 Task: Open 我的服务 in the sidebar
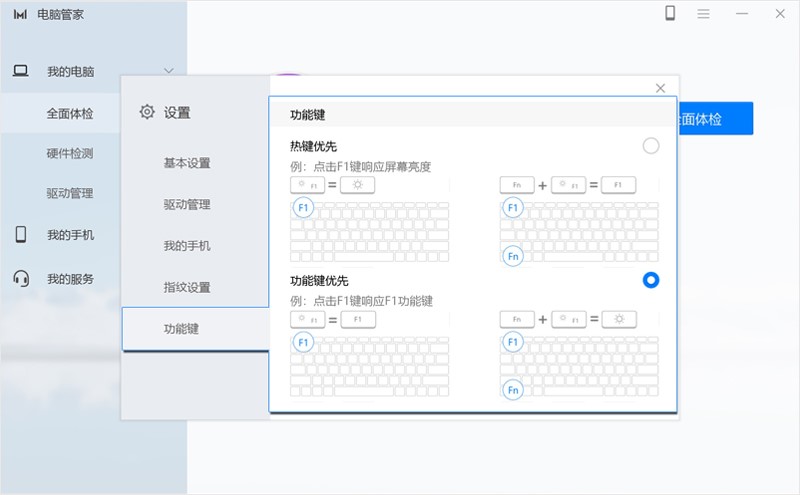coord(70,279)
